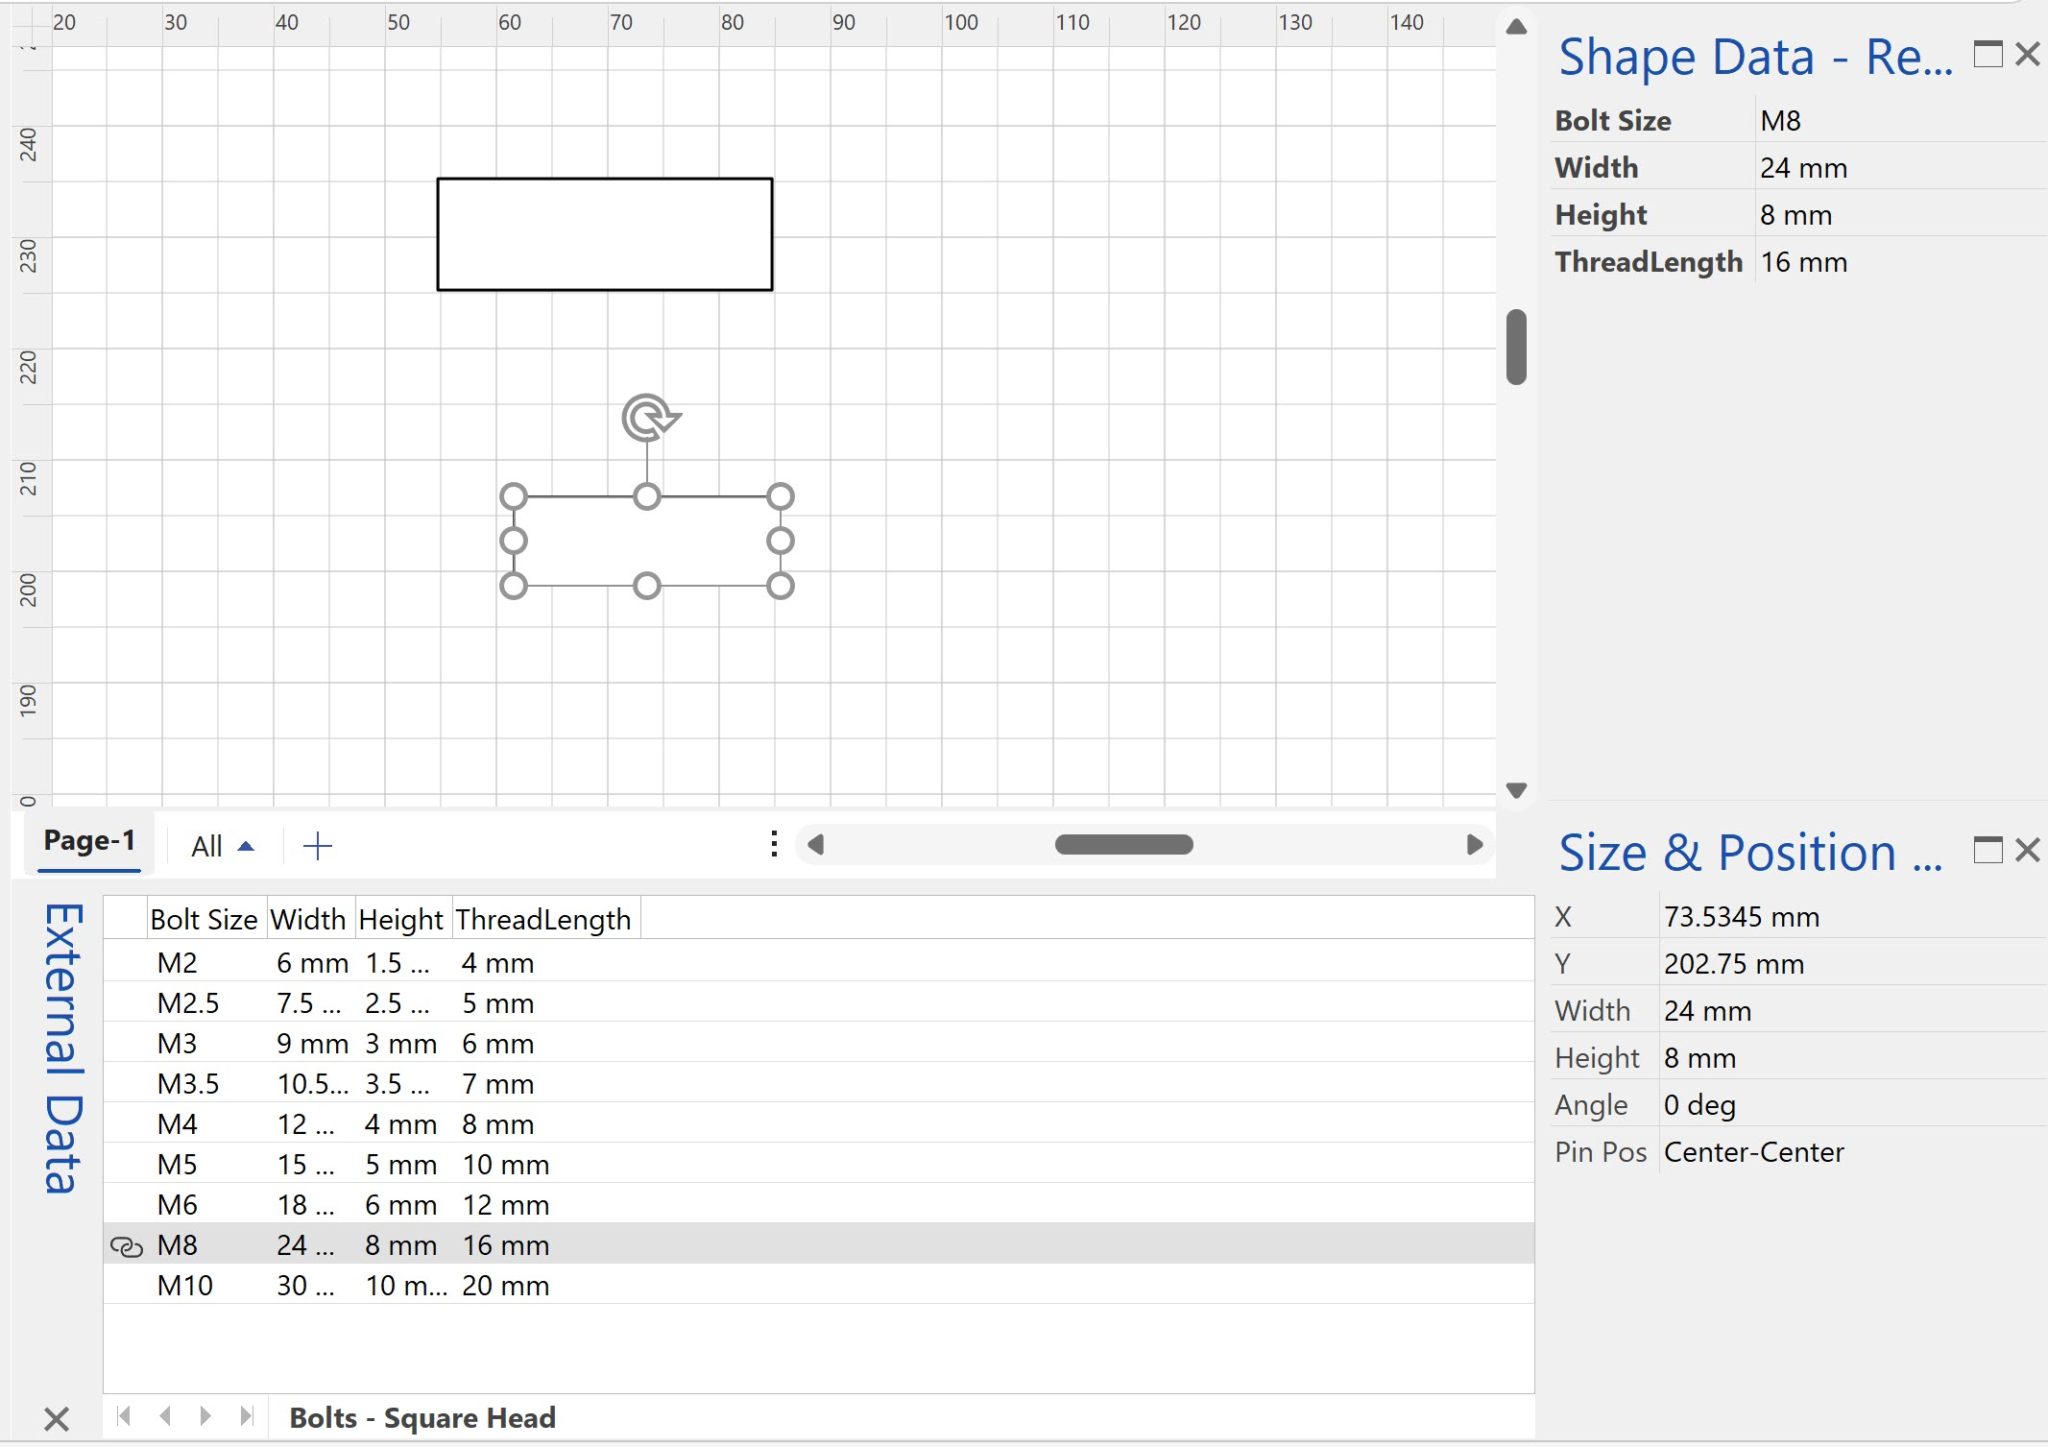Viewport: 2048px width, 1447px height.
Task: Close the External Data window
Action: [58, 1417]
